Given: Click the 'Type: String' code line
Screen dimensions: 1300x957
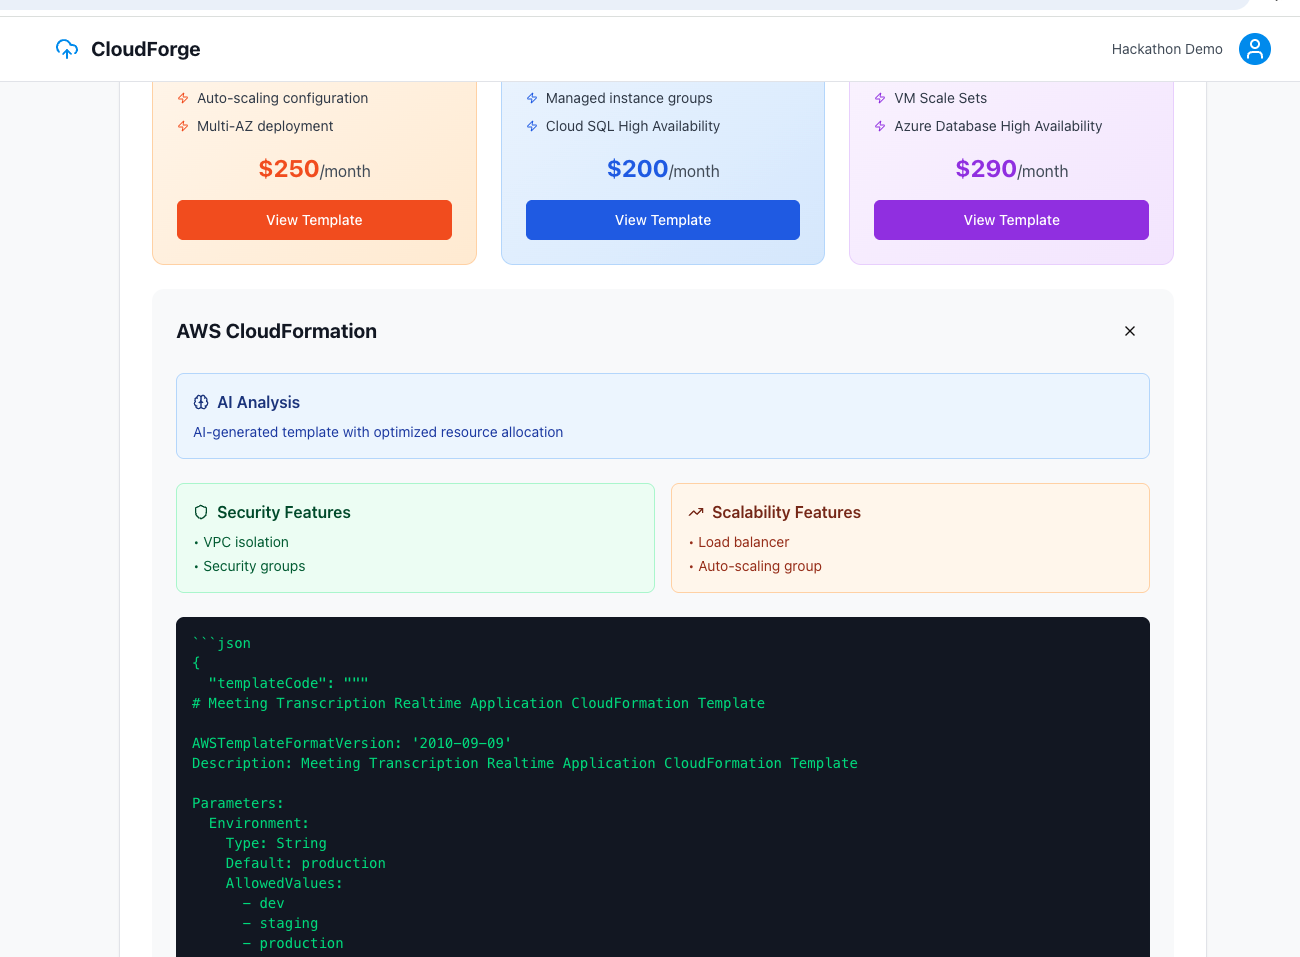Looking at the screenshot, I should [x=276, y=843].
